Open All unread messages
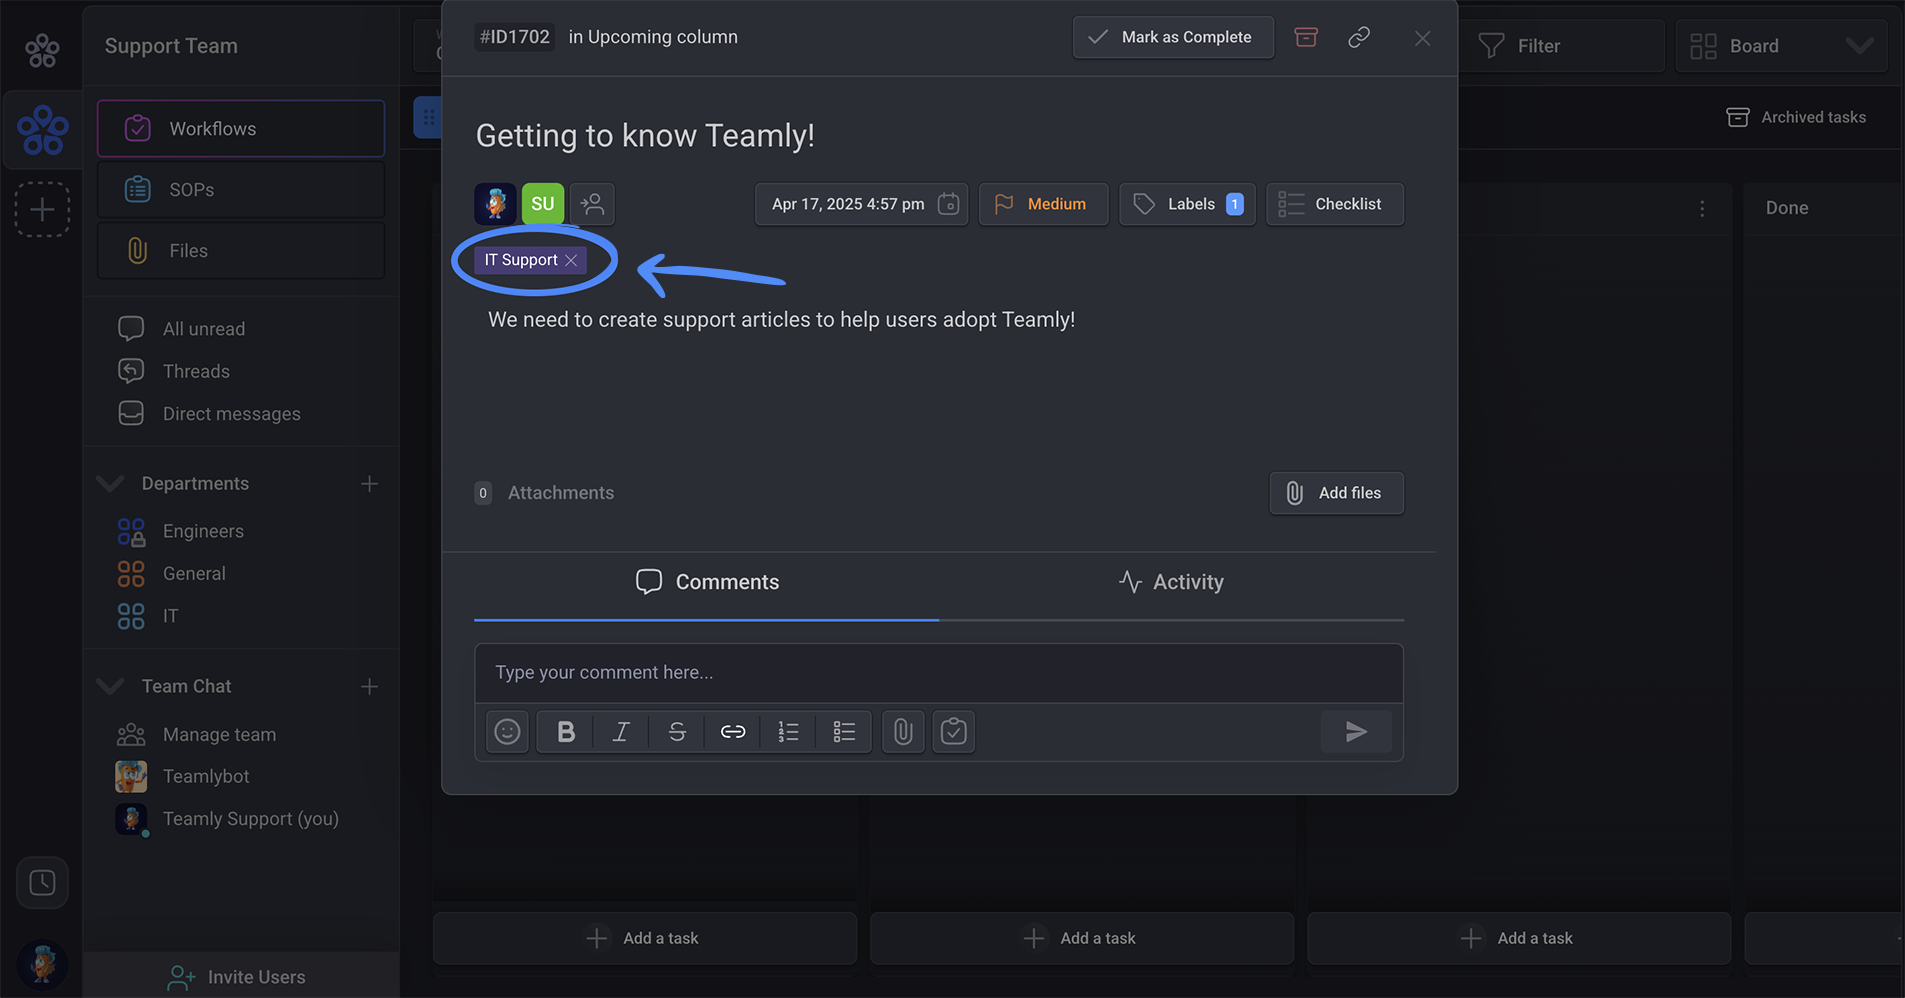The height and width of the screenshot is (998, 1905). (x=203, y=329)
